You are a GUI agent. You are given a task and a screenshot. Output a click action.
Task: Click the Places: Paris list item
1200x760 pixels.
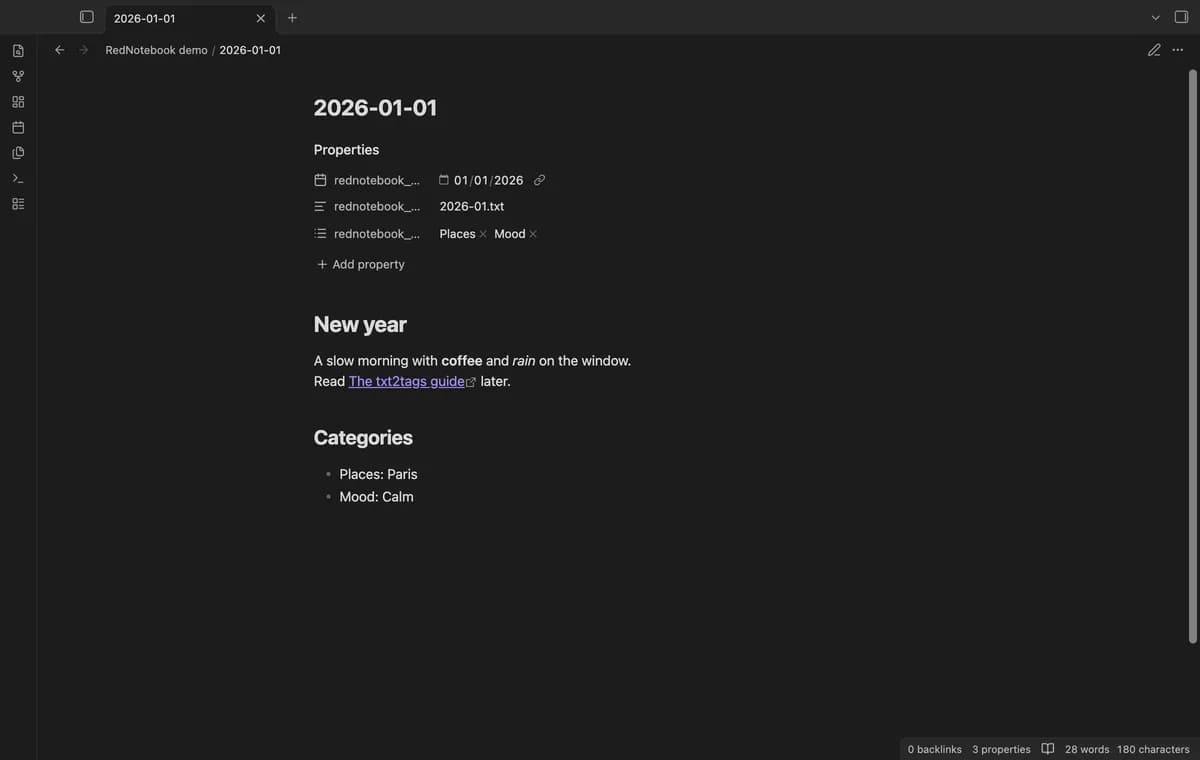coord(378,474)
